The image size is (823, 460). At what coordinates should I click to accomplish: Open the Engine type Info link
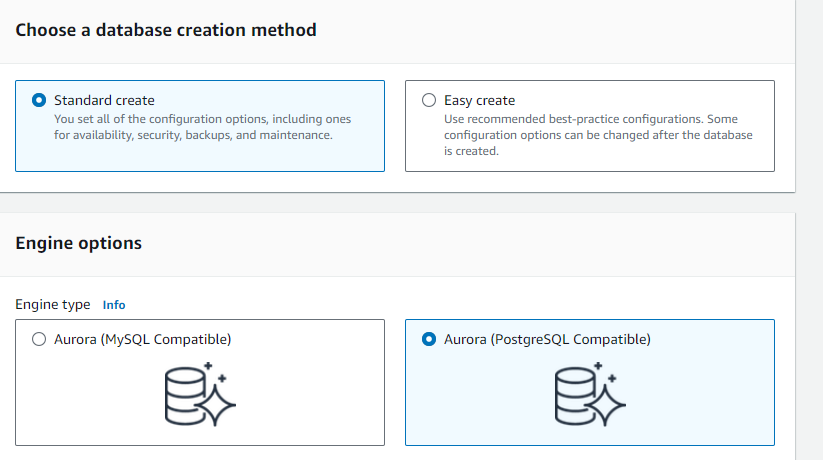[x=114, y=305]
